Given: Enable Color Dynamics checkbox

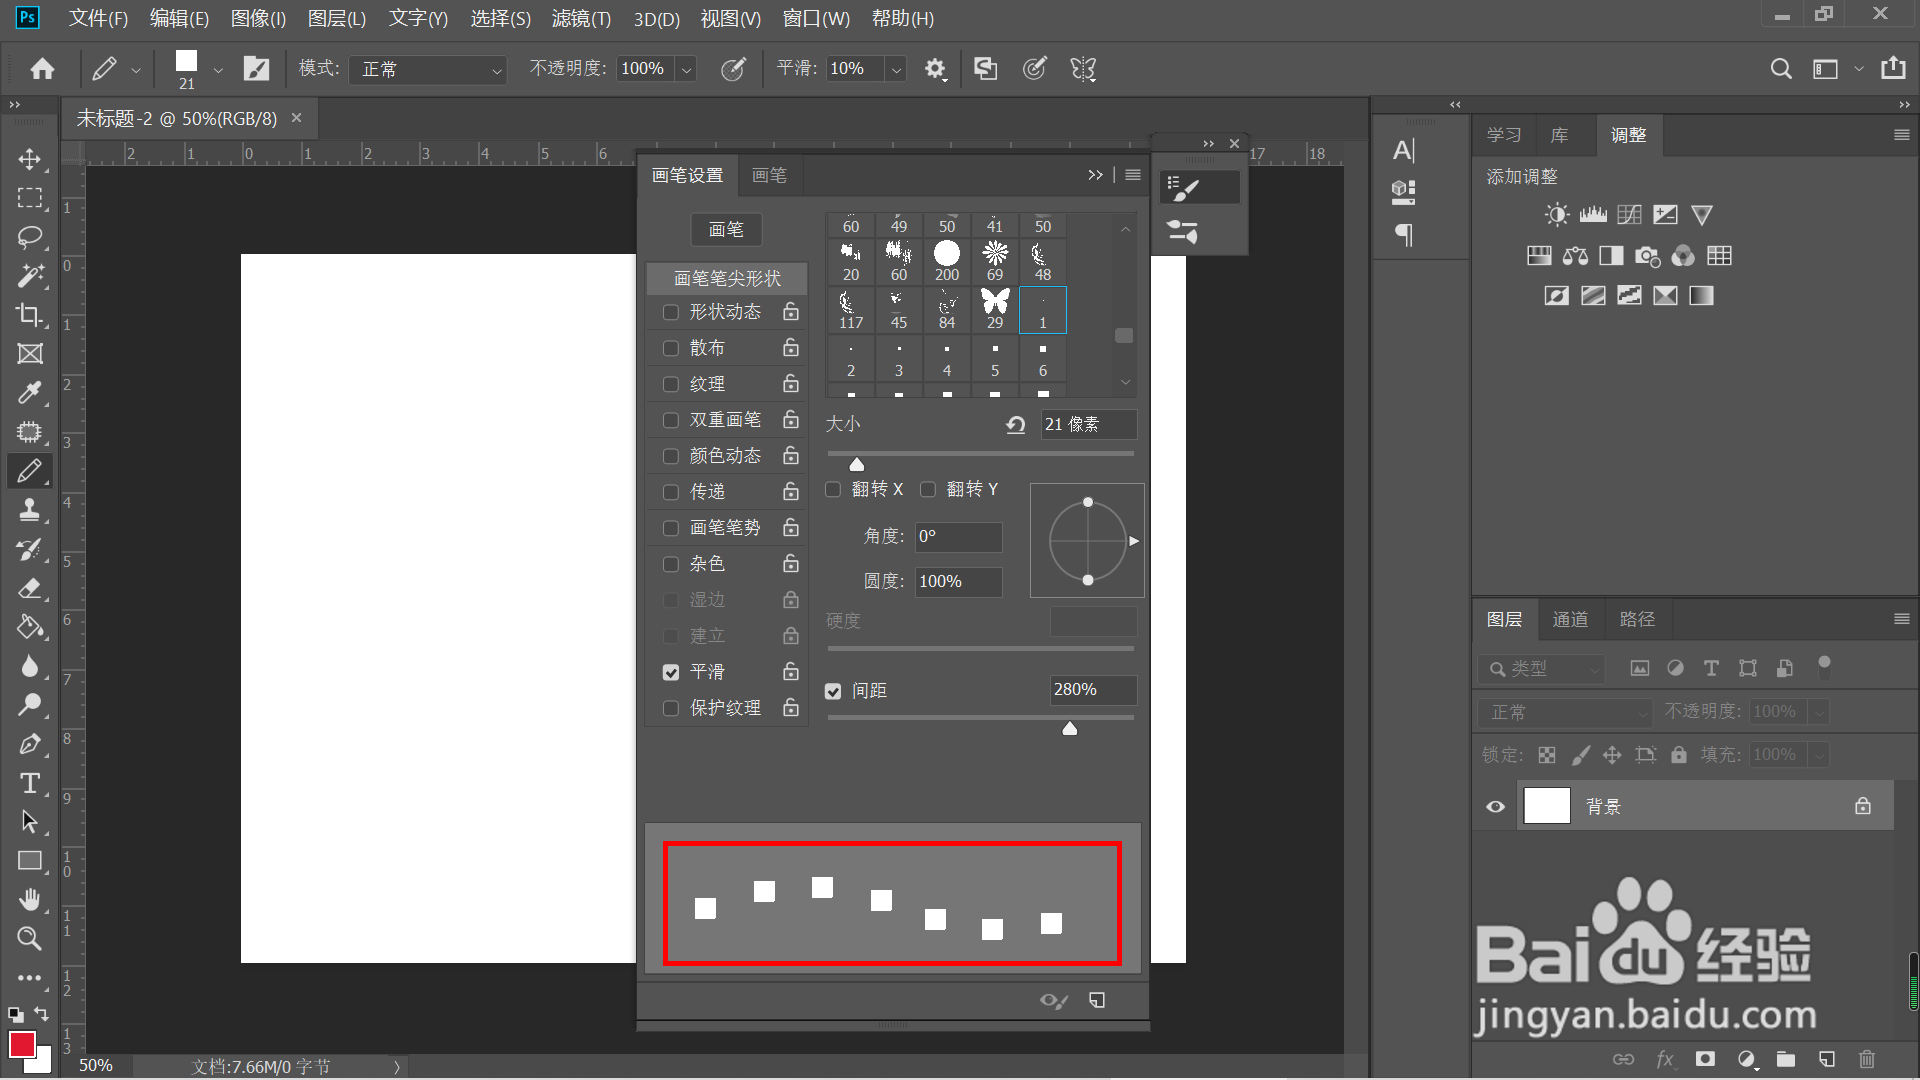Looking at the screenshot, I should point(671,456).
